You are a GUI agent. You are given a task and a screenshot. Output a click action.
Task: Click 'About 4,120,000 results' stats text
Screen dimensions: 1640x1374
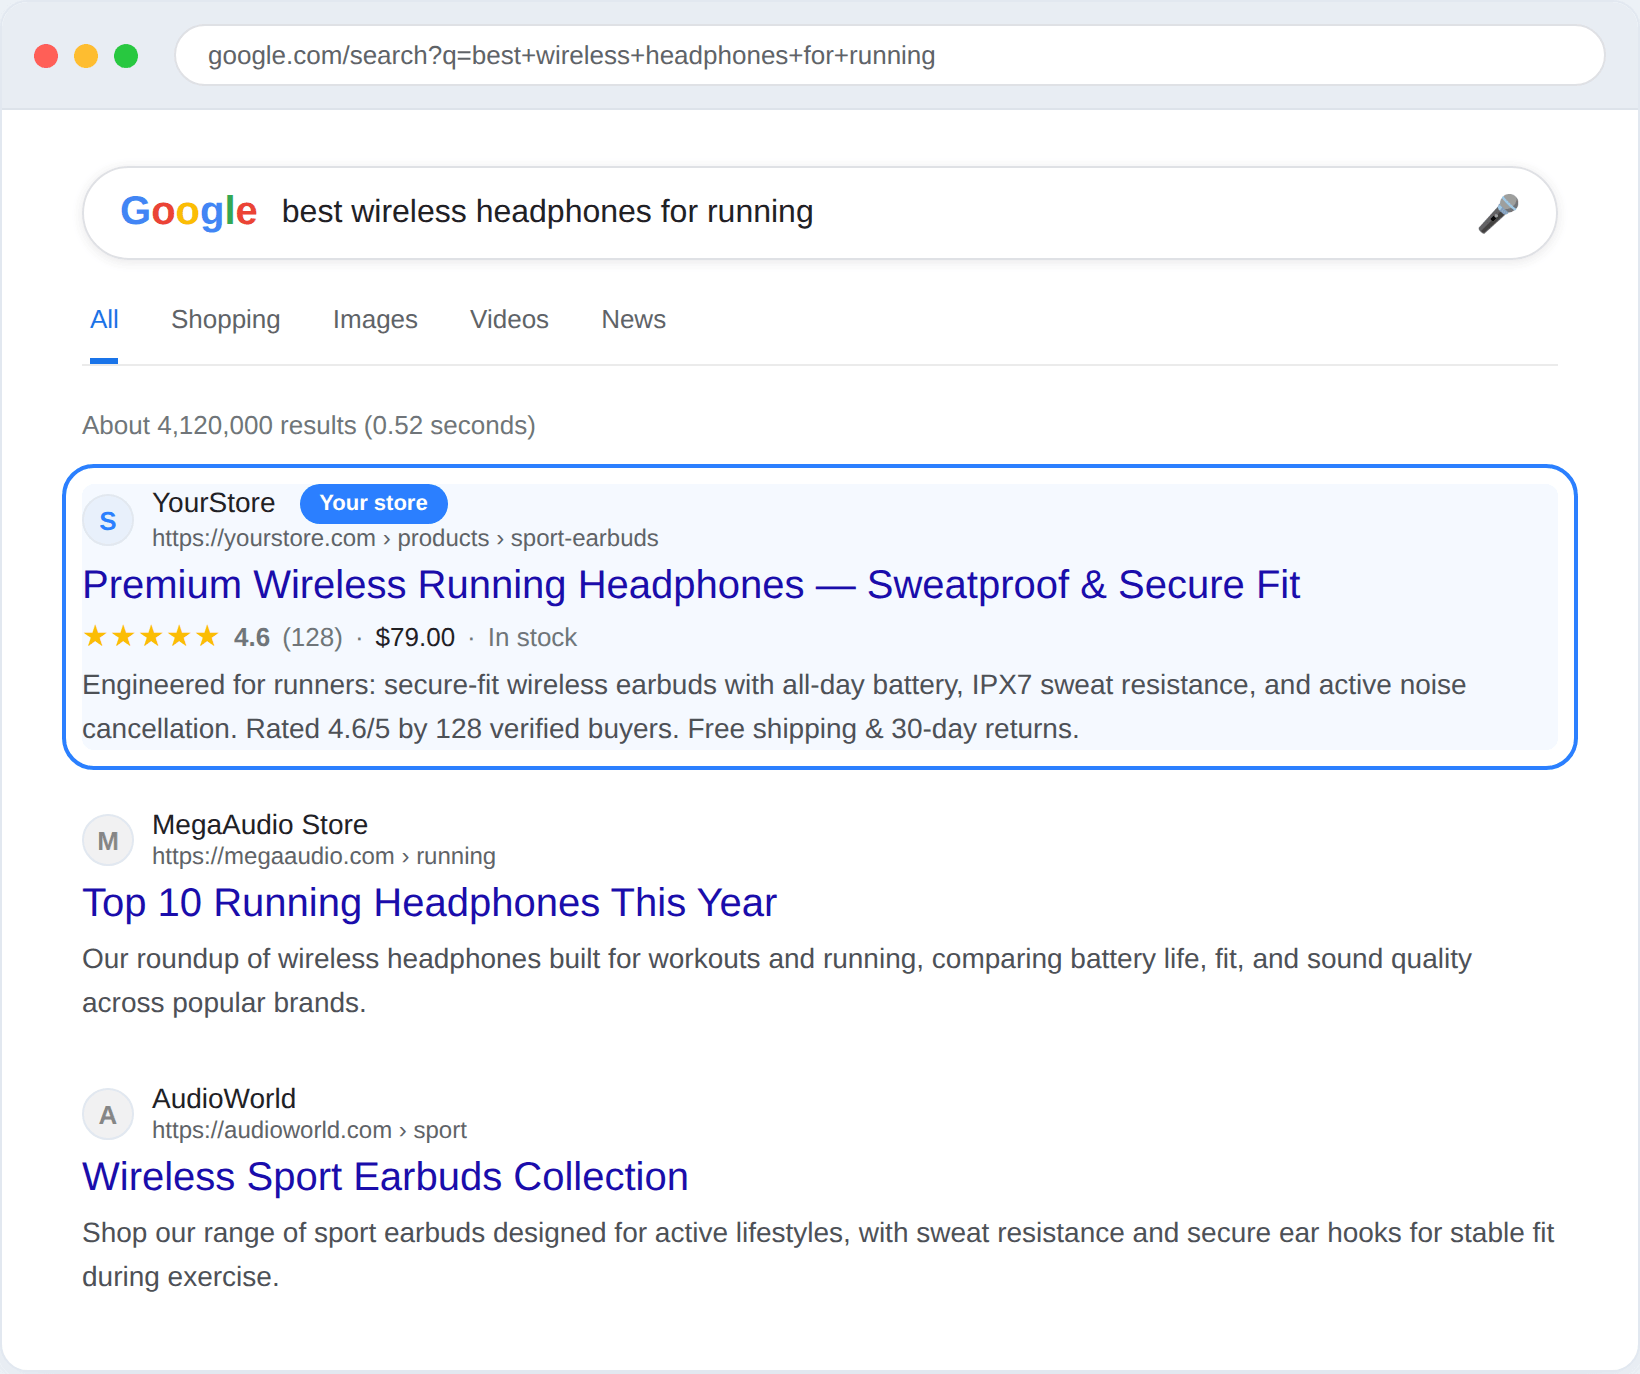pos(309,425)
